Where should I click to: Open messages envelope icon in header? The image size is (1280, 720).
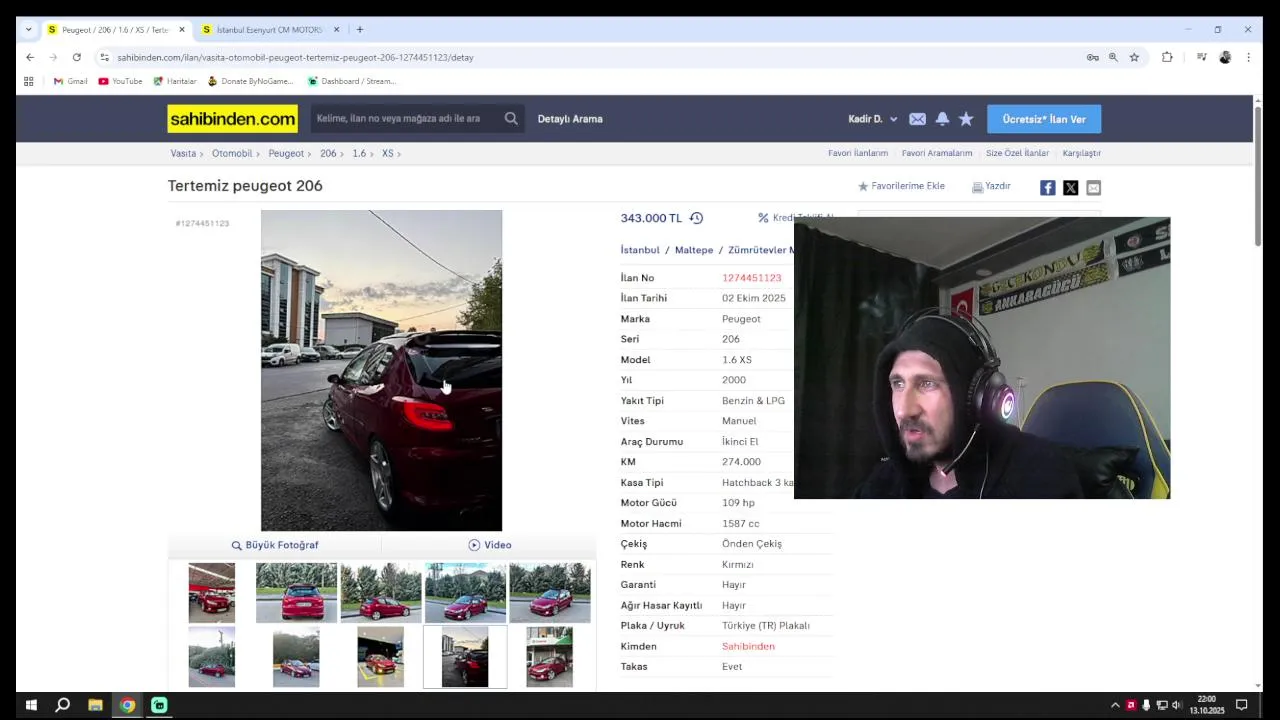click(917, 119)
